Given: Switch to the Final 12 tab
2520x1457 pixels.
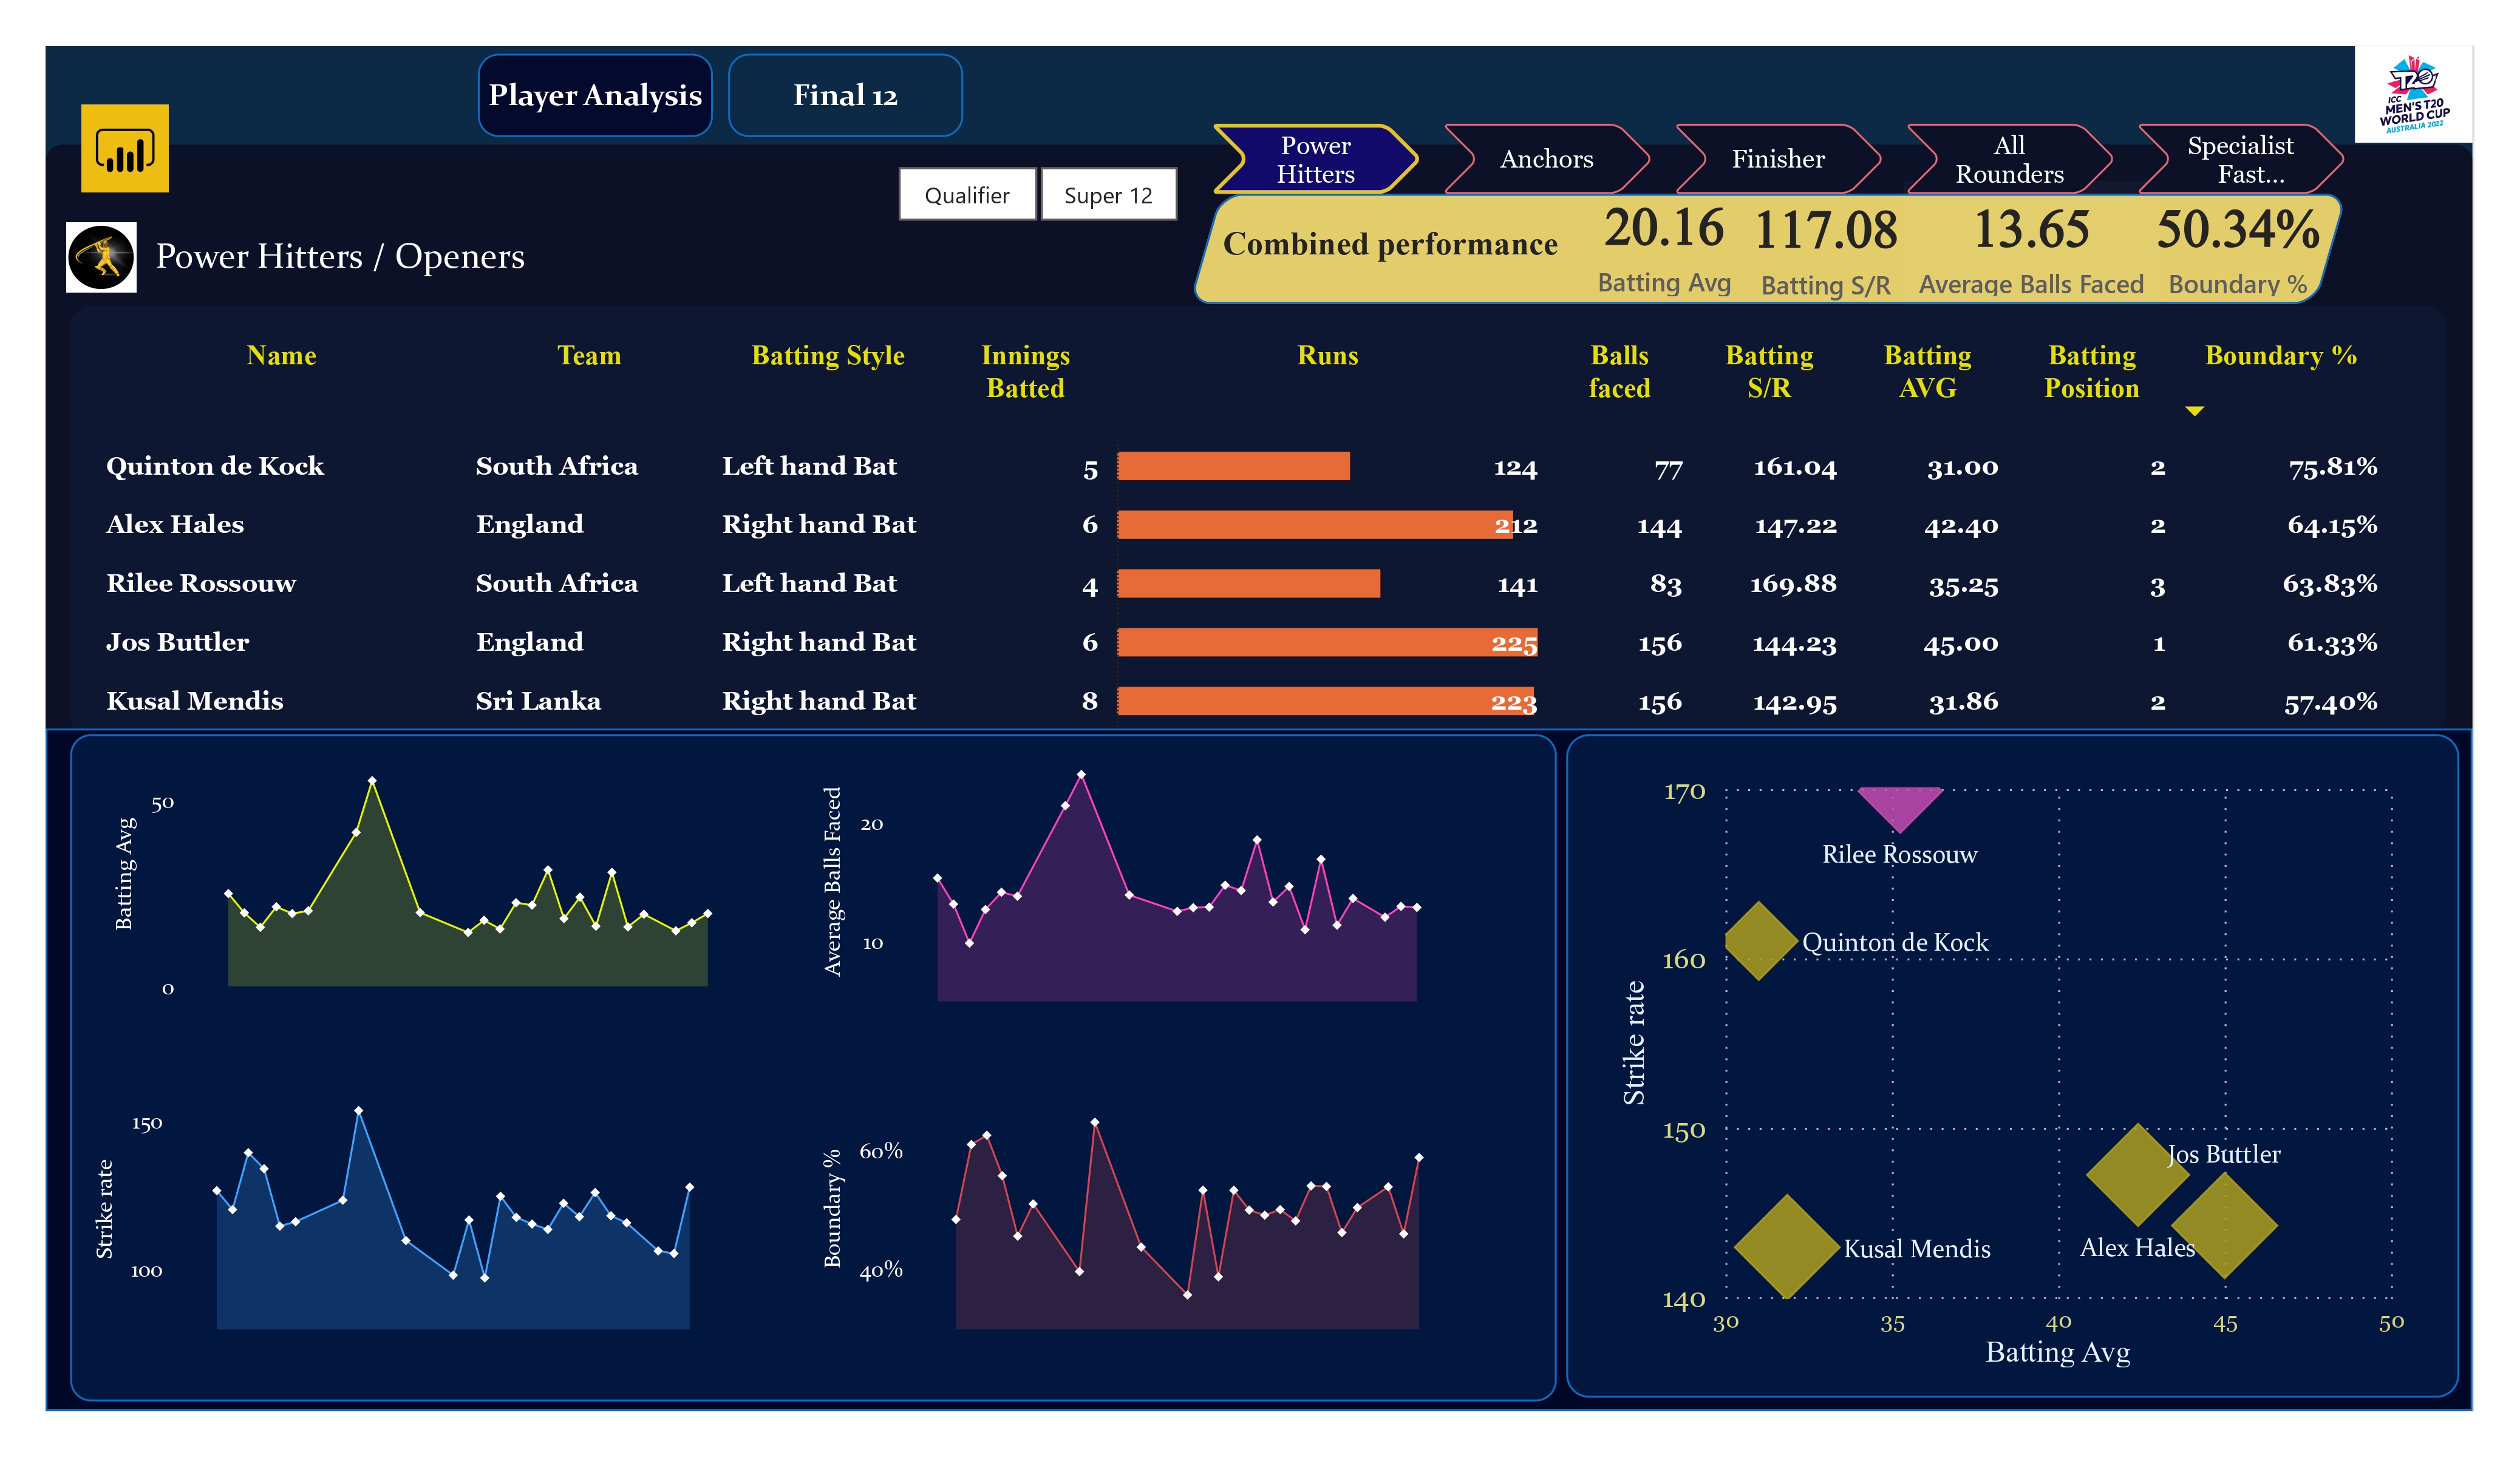Looking at the screenshot, I should pyautogui.click(x=845, y=95).
